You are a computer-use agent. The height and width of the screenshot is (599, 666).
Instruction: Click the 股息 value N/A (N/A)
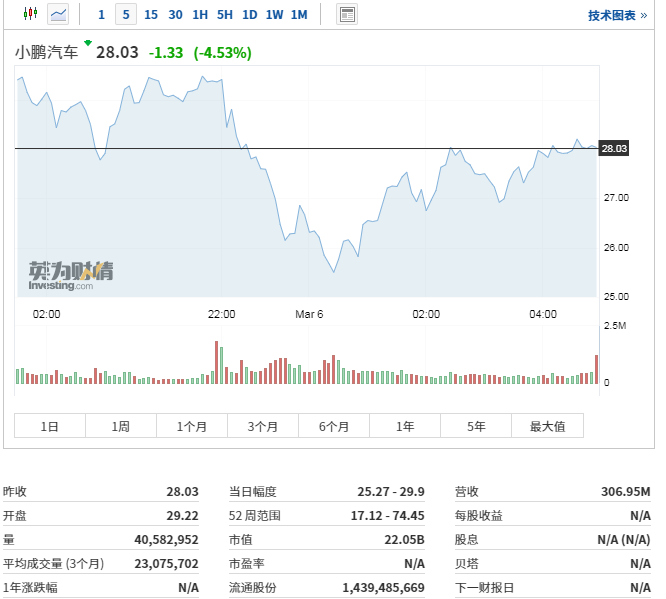pyautogui.click(x=624, y=540)
